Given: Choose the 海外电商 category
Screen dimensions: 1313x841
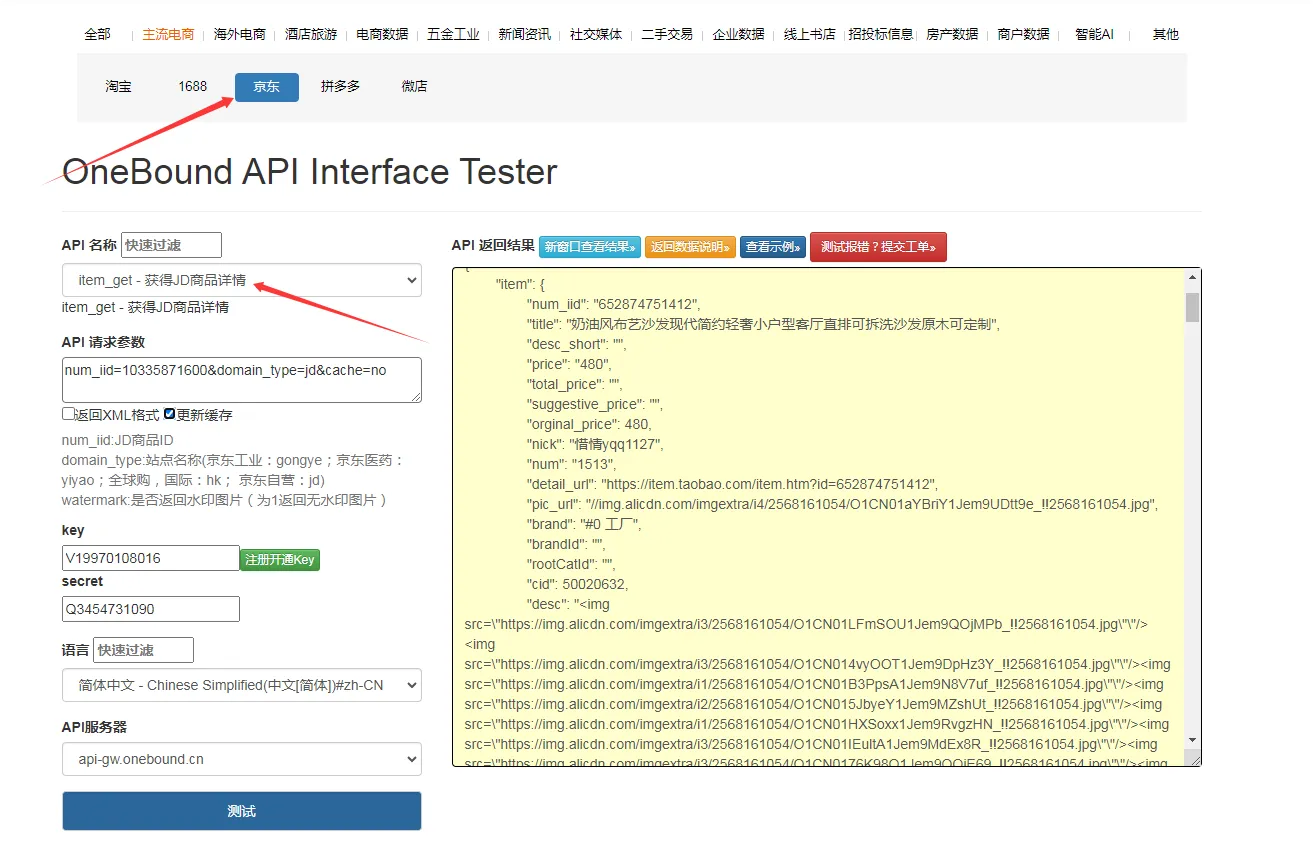Looking at the screenshot, I should pos(239,34).
